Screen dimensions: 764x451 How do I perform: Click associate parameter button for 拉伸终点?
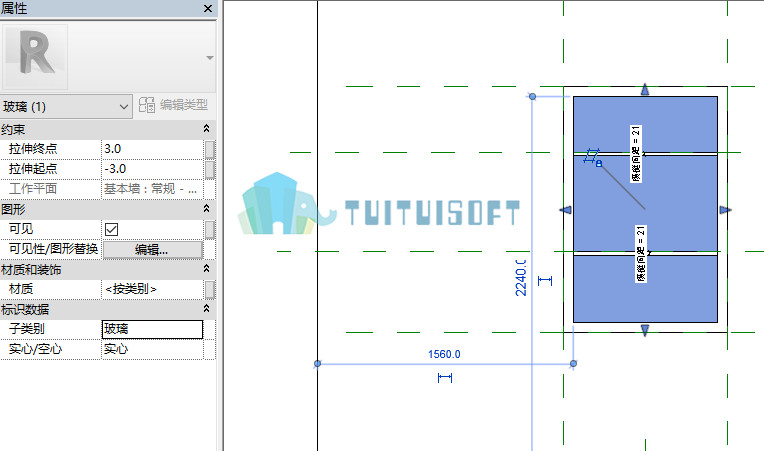coord(210,150)
